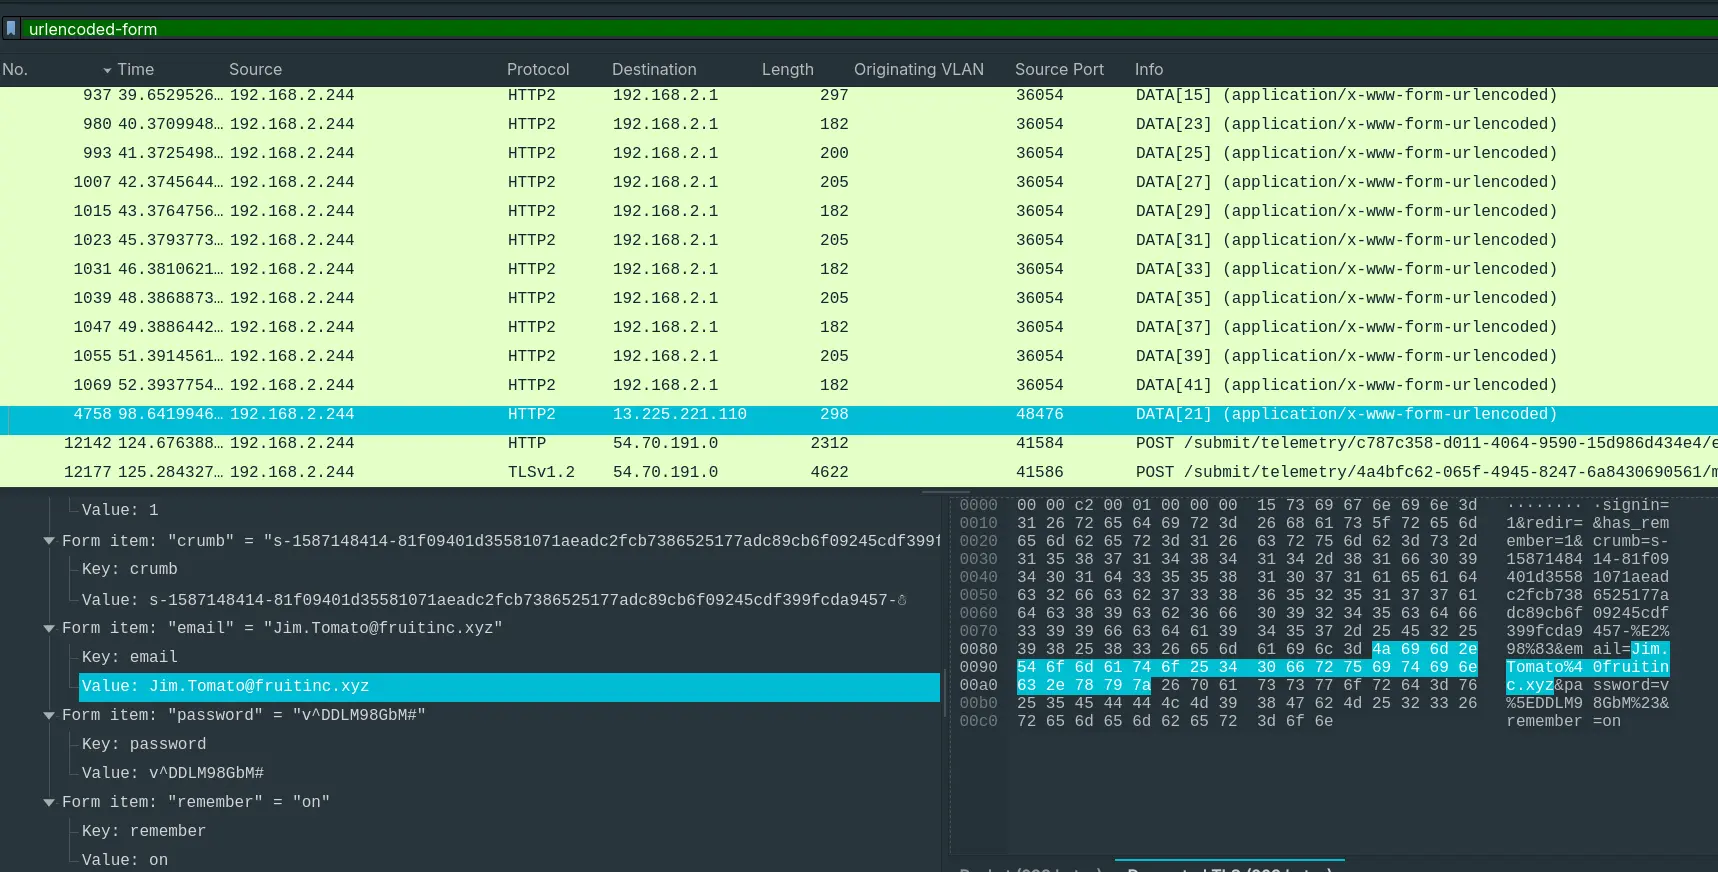Select packet 937 in the packet list
The width and height of the screenshot is (1718, 872).
coord(700,95)
